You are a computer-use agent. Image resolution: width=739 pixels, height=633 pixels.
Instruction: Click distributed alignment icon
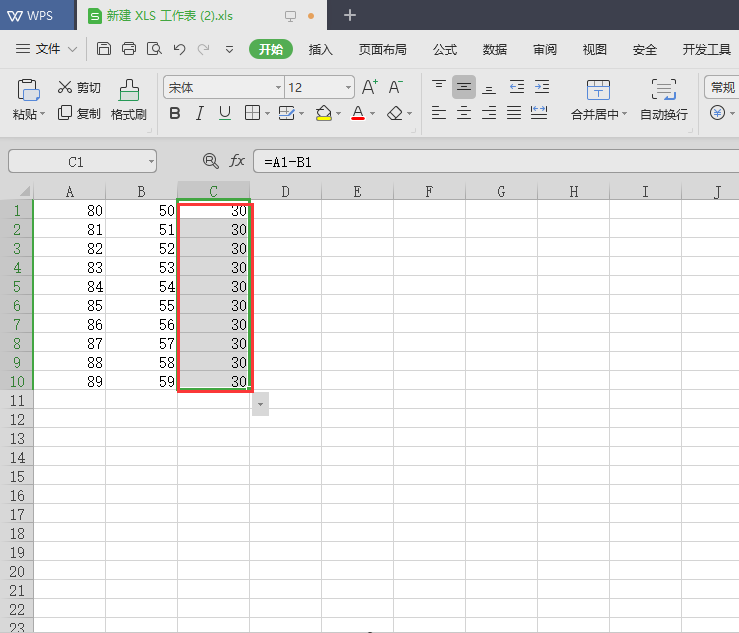[539, 113]
